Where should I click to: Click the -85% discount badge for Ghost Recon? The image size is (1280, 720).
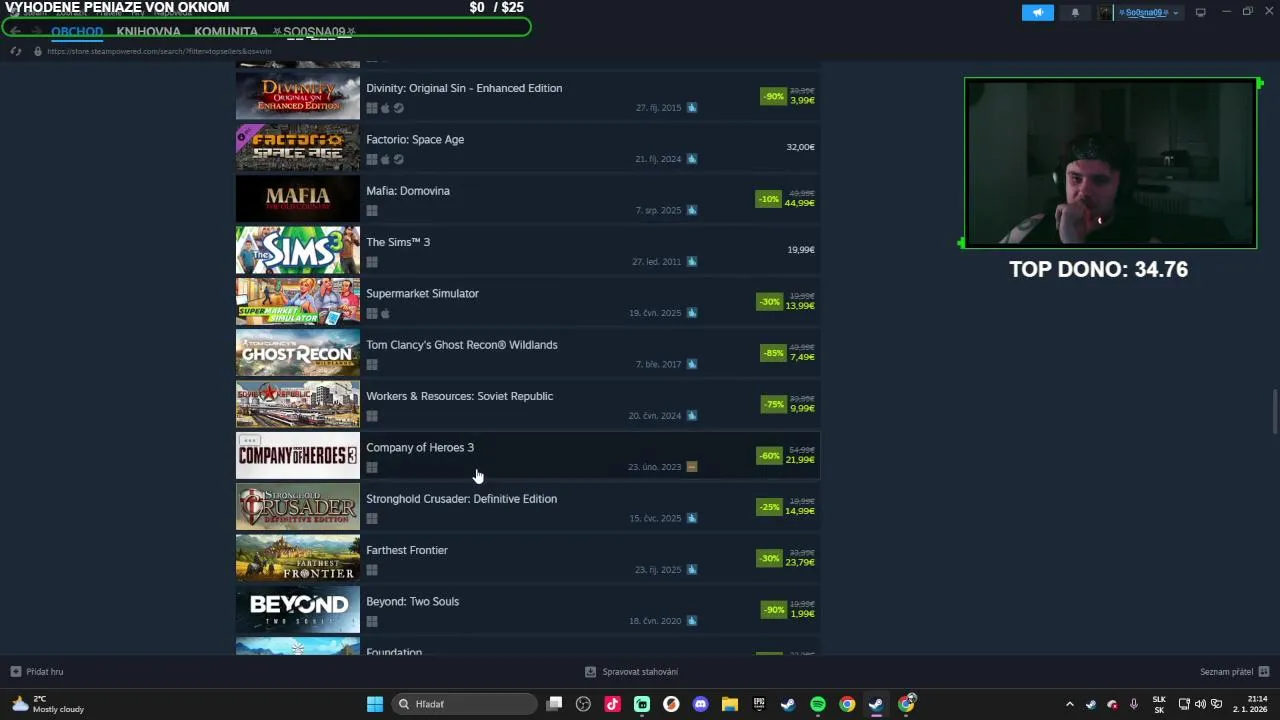coord(772,353)
